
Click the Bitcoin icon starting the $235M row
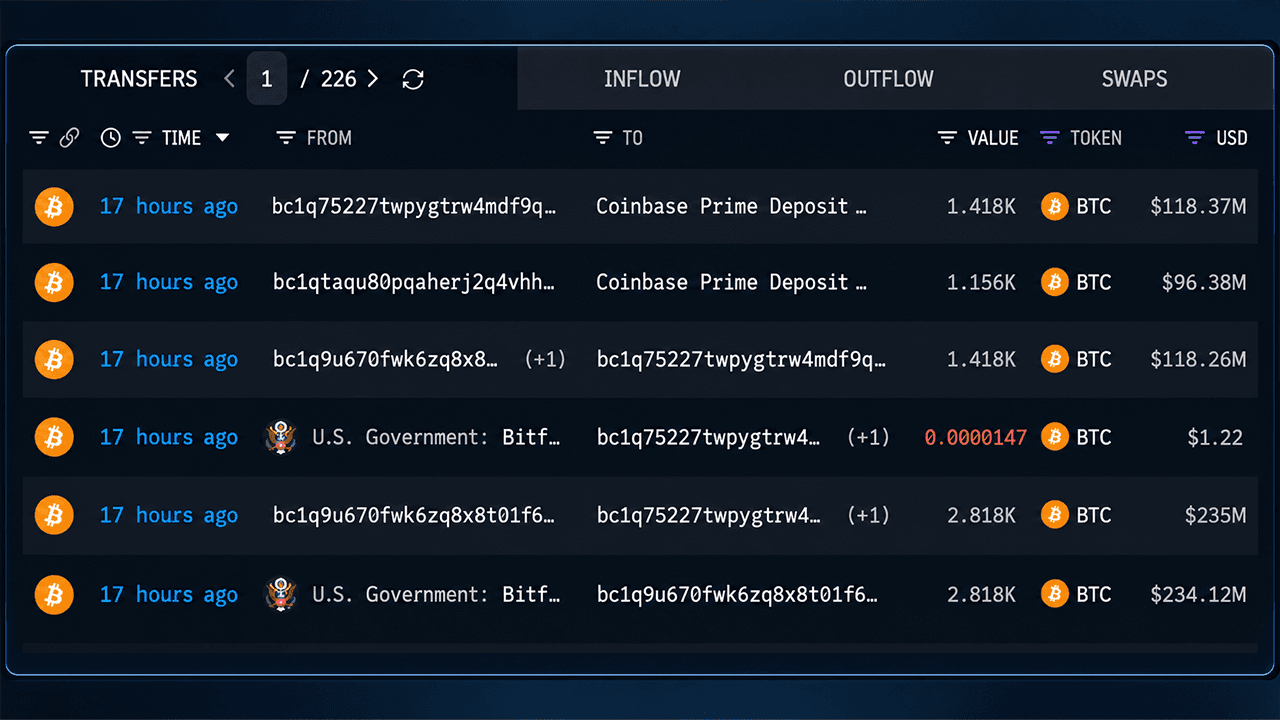[x=54, y=515]
